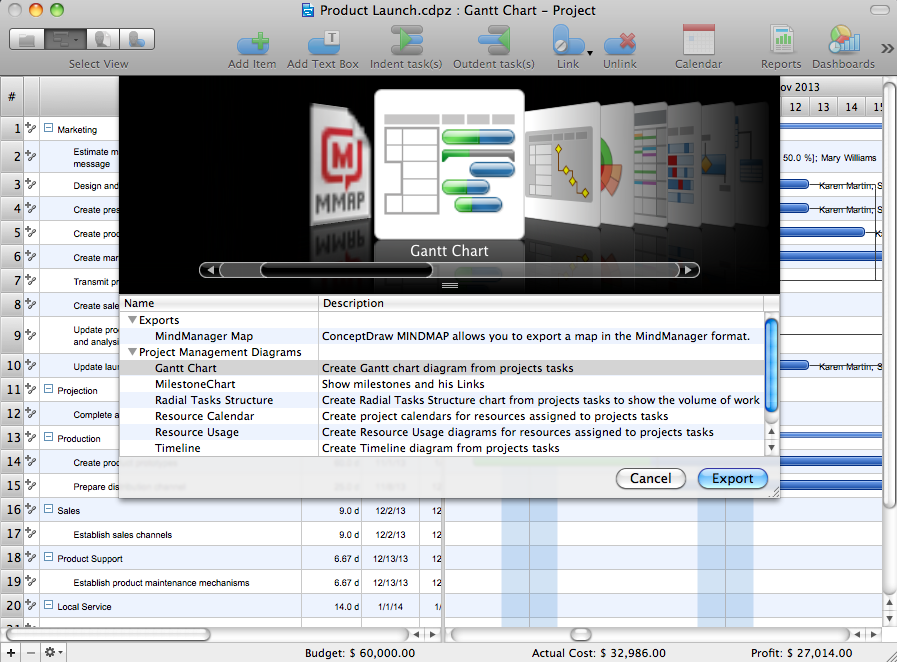Click the task icon in row 12
The height and width of the screenshot is (662, 897).
click(x=31, y=414)
